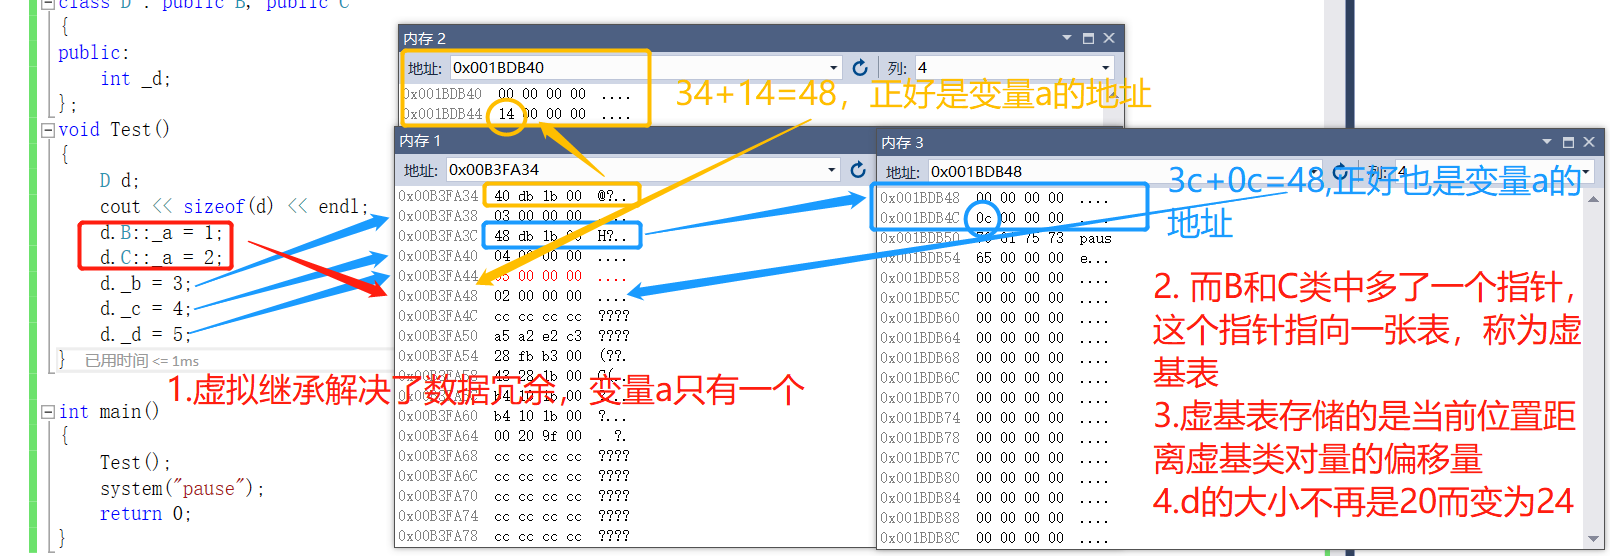The height and width of the screenshot is (556, 1610).
Task: Select the 内存 1 title tab
Action: point(420,141)
